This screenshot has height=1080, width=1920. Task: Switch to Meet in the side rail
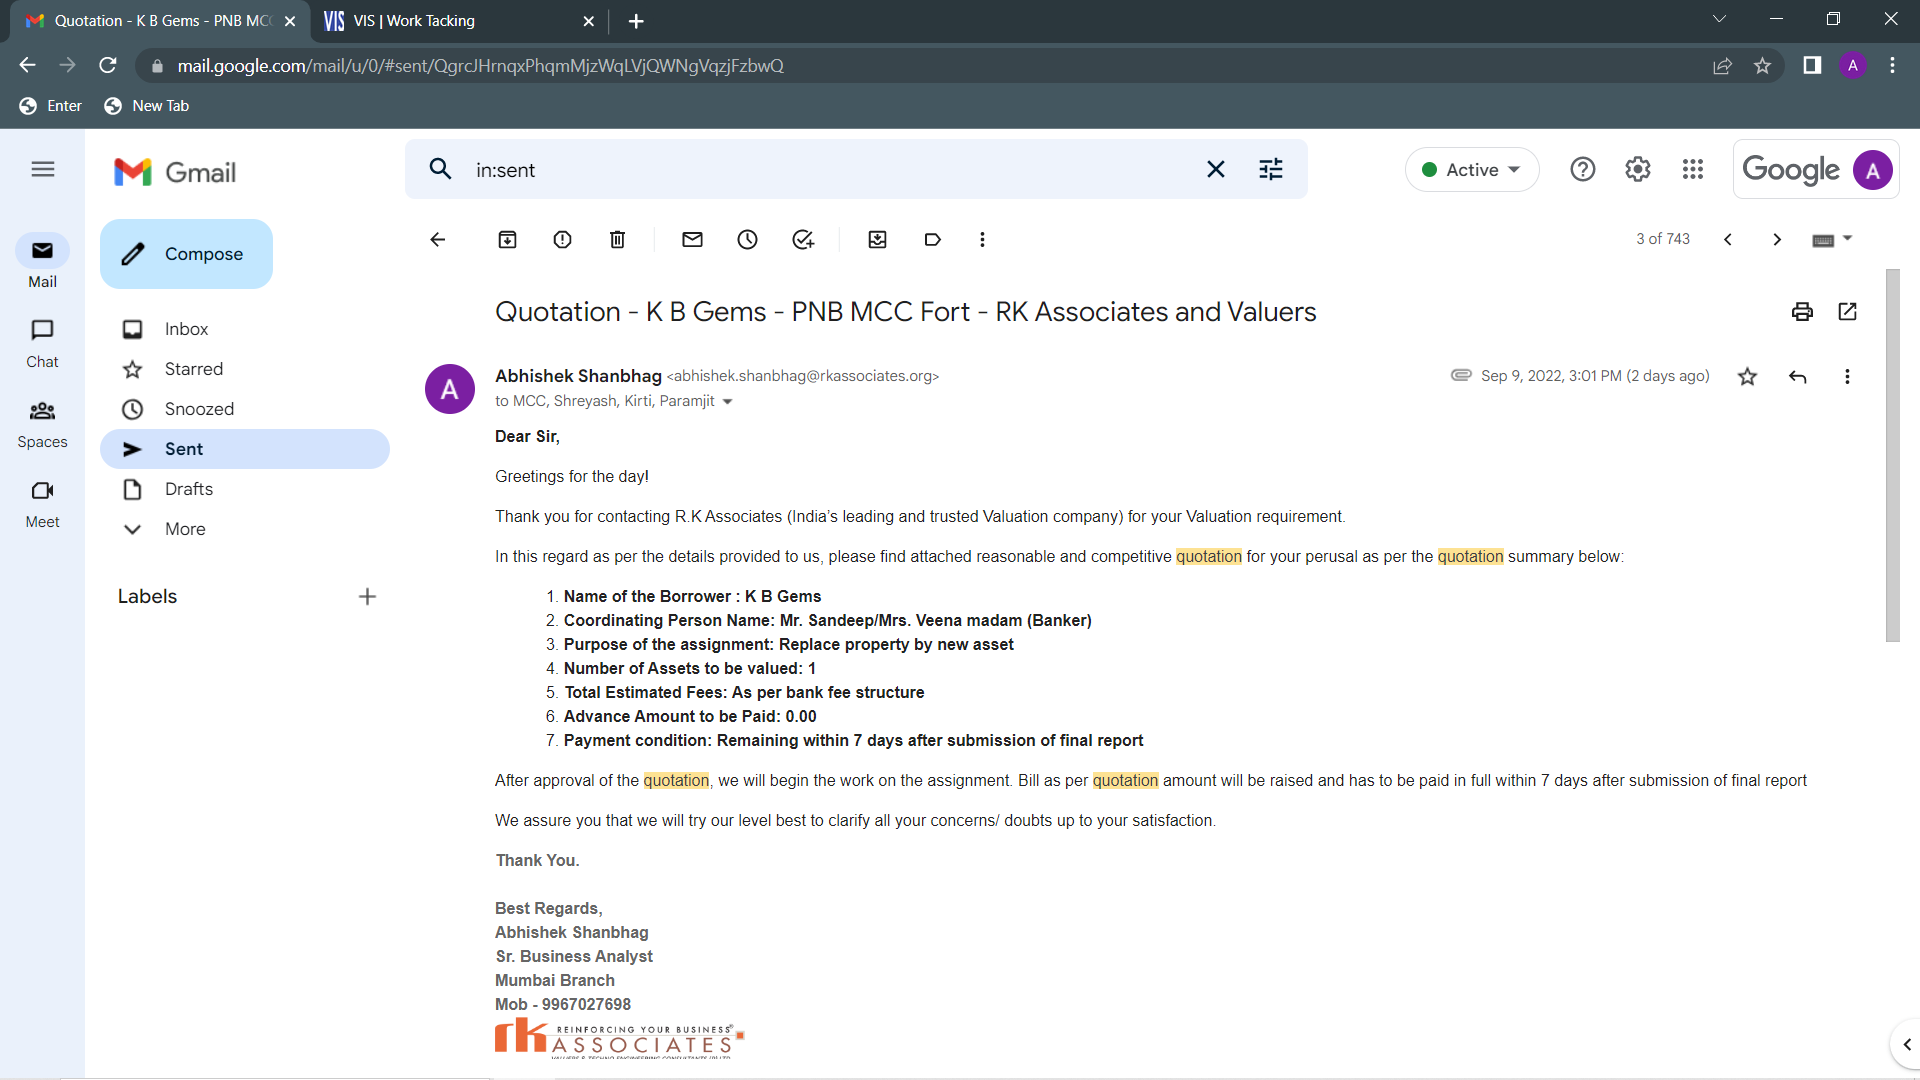pos(42,503)
